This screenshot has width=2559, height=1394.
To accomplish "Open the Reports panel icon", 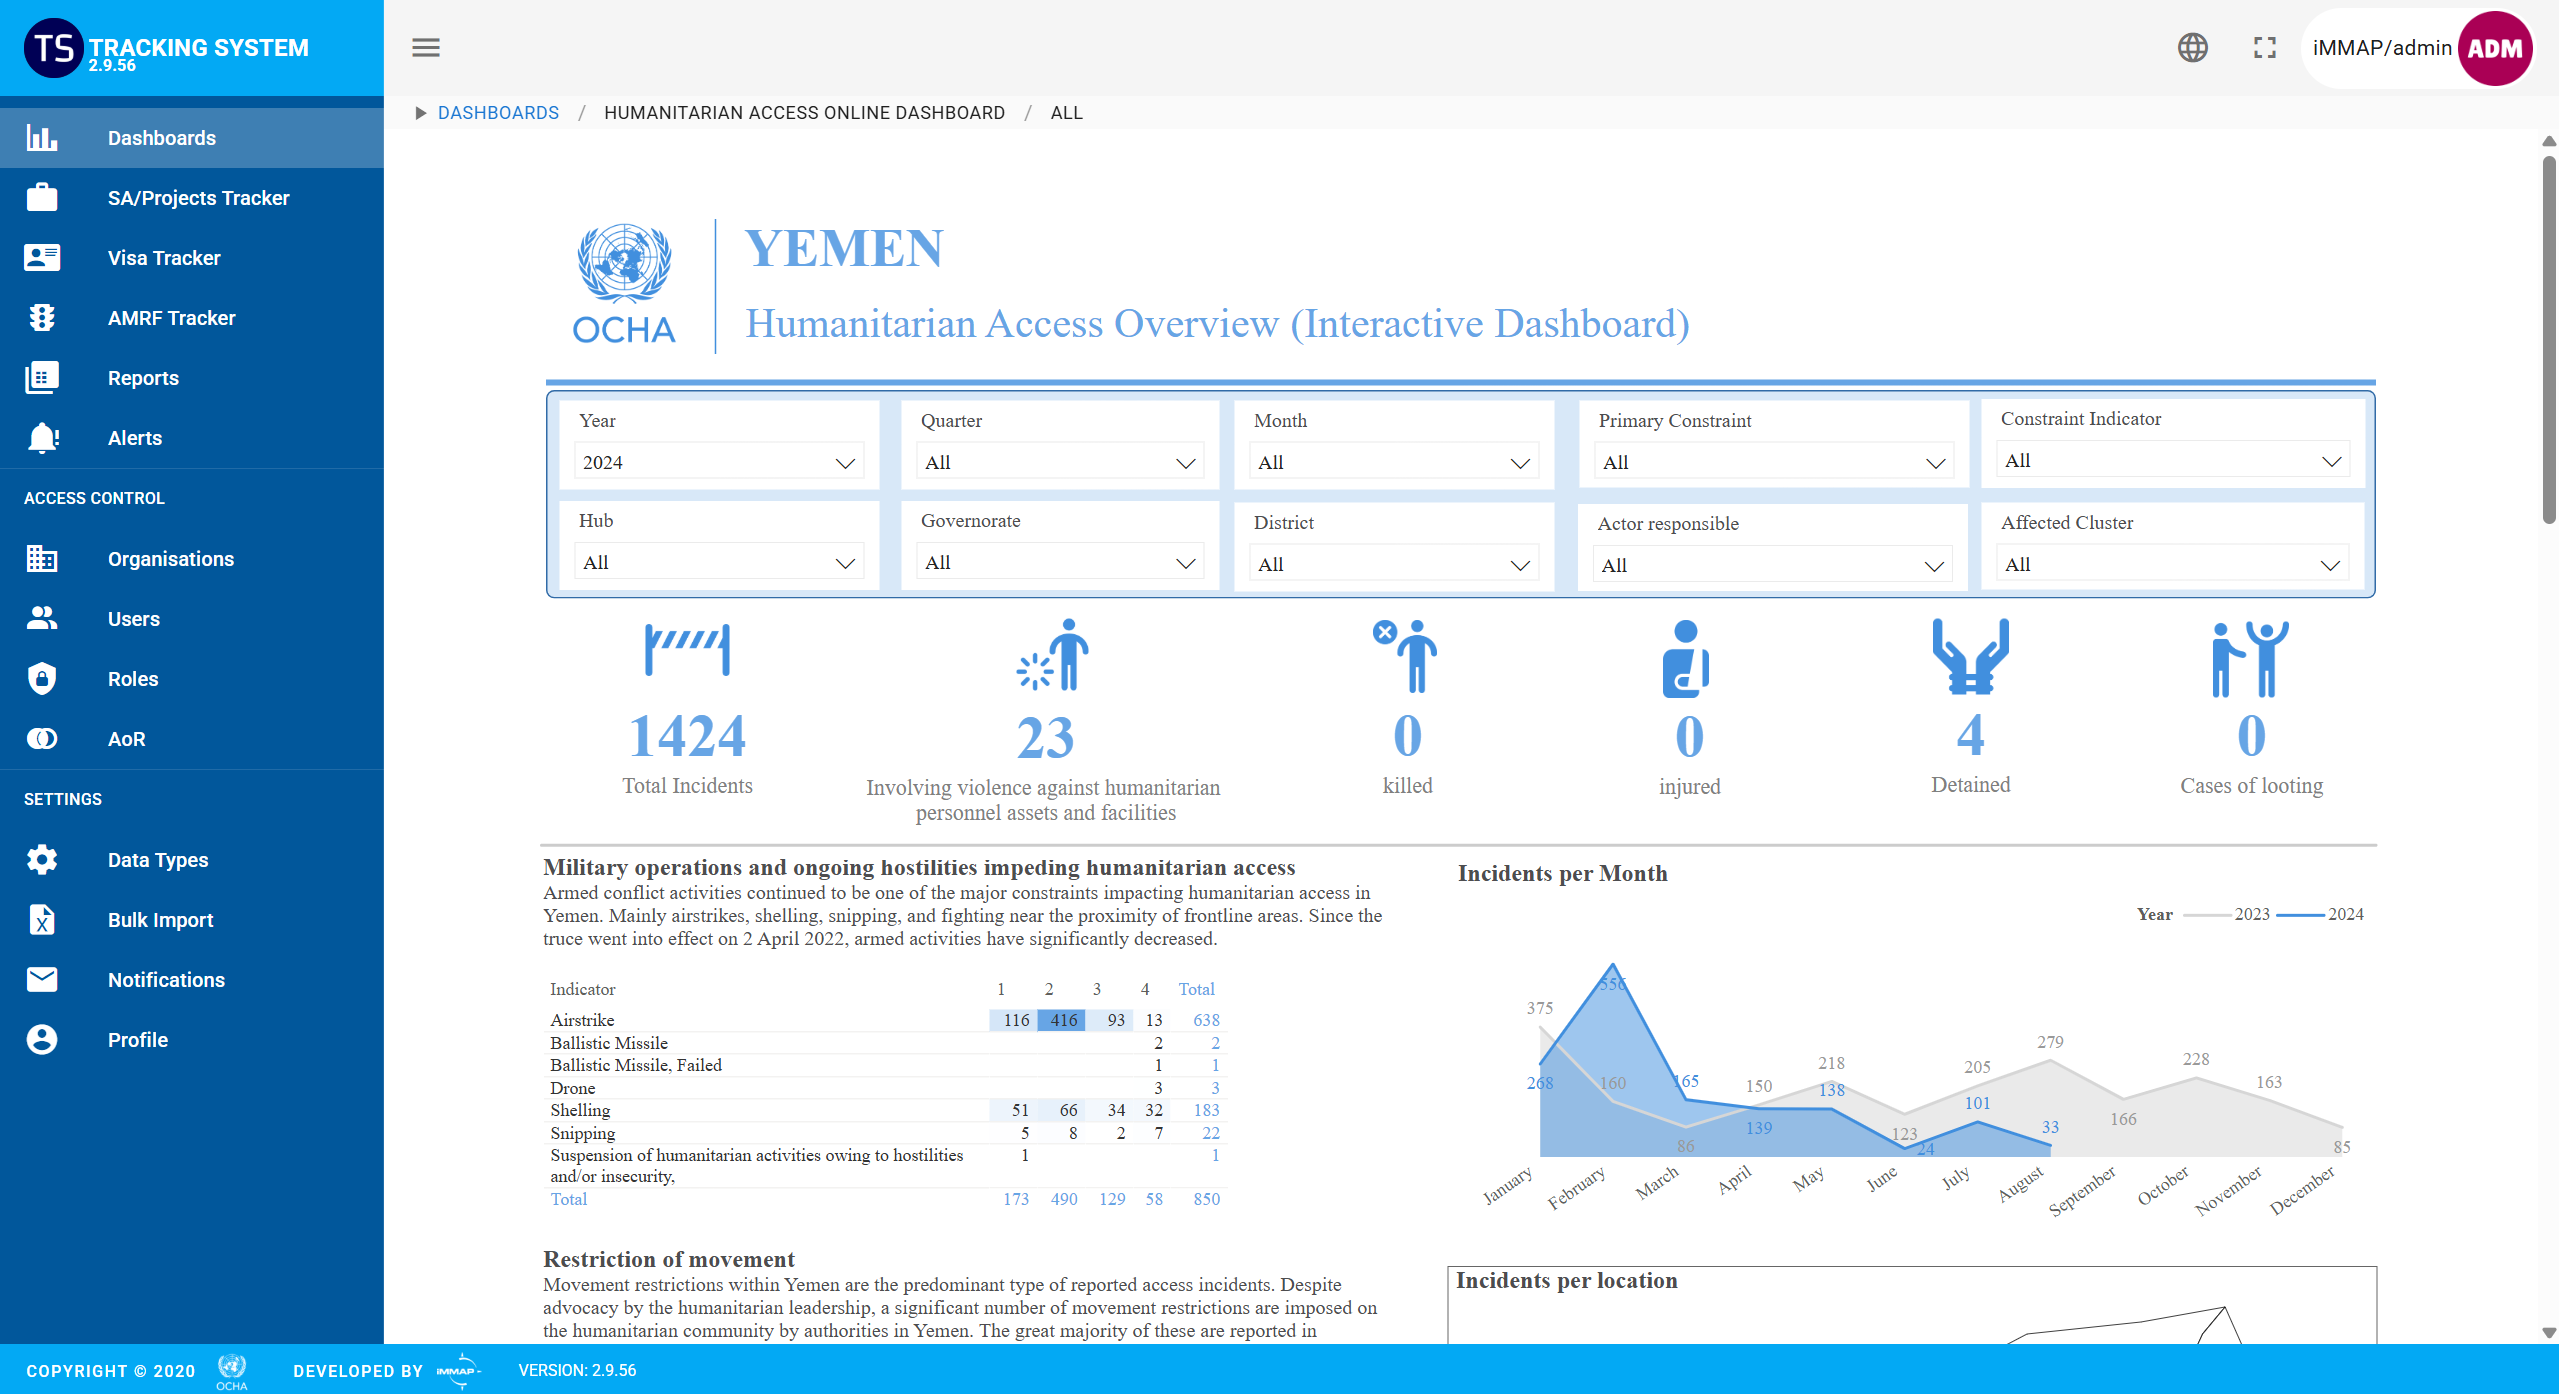I will tap(41, 377).
